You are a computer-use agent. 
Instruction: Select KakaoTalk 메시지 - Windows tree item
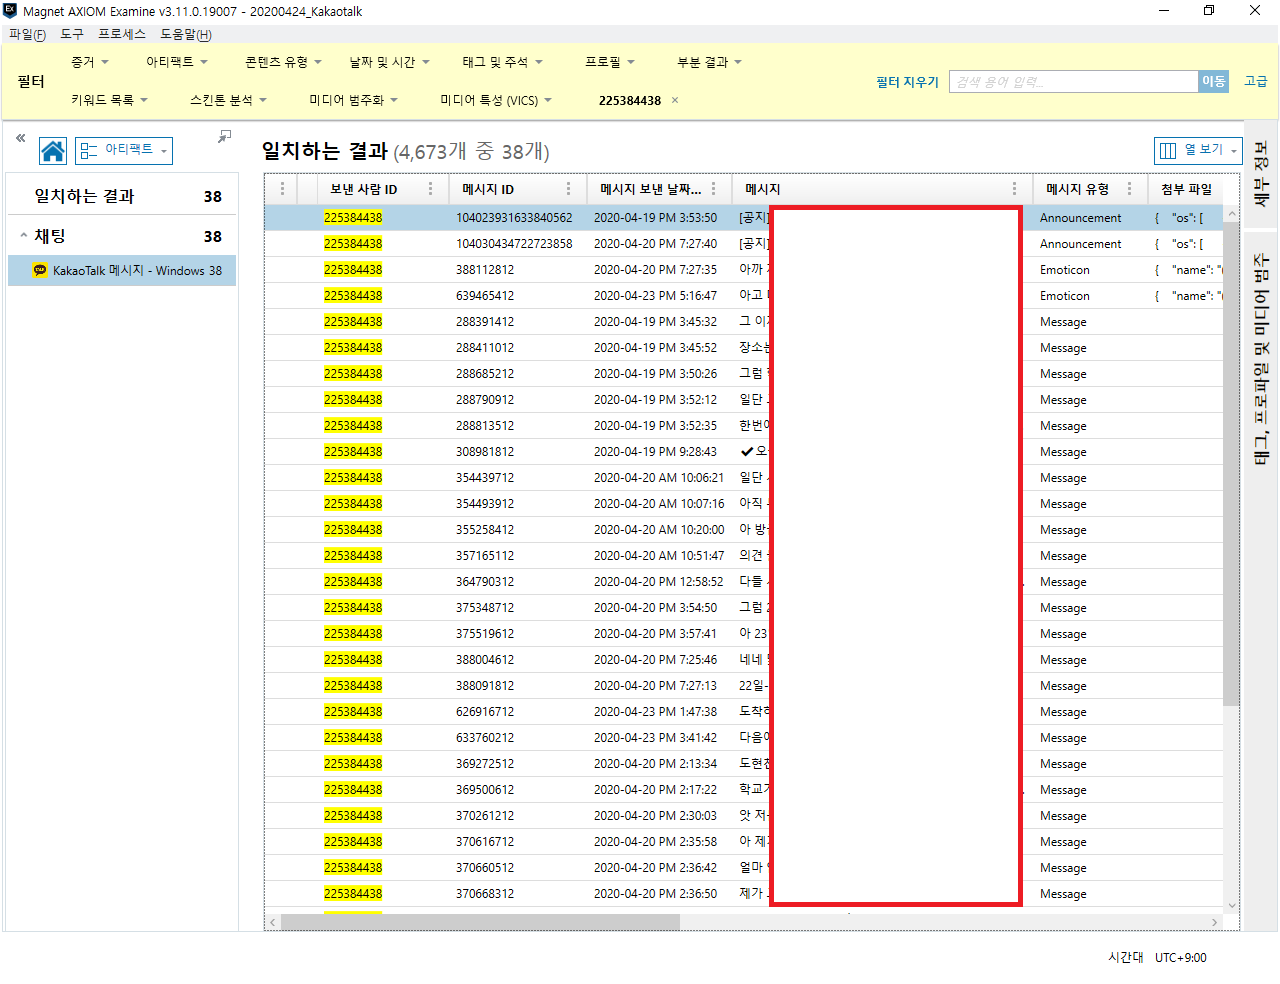click(x=122, y=270)
